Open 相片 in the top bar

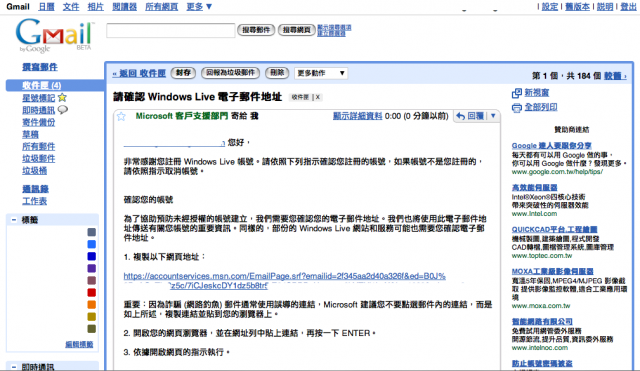tap(96, 7)
